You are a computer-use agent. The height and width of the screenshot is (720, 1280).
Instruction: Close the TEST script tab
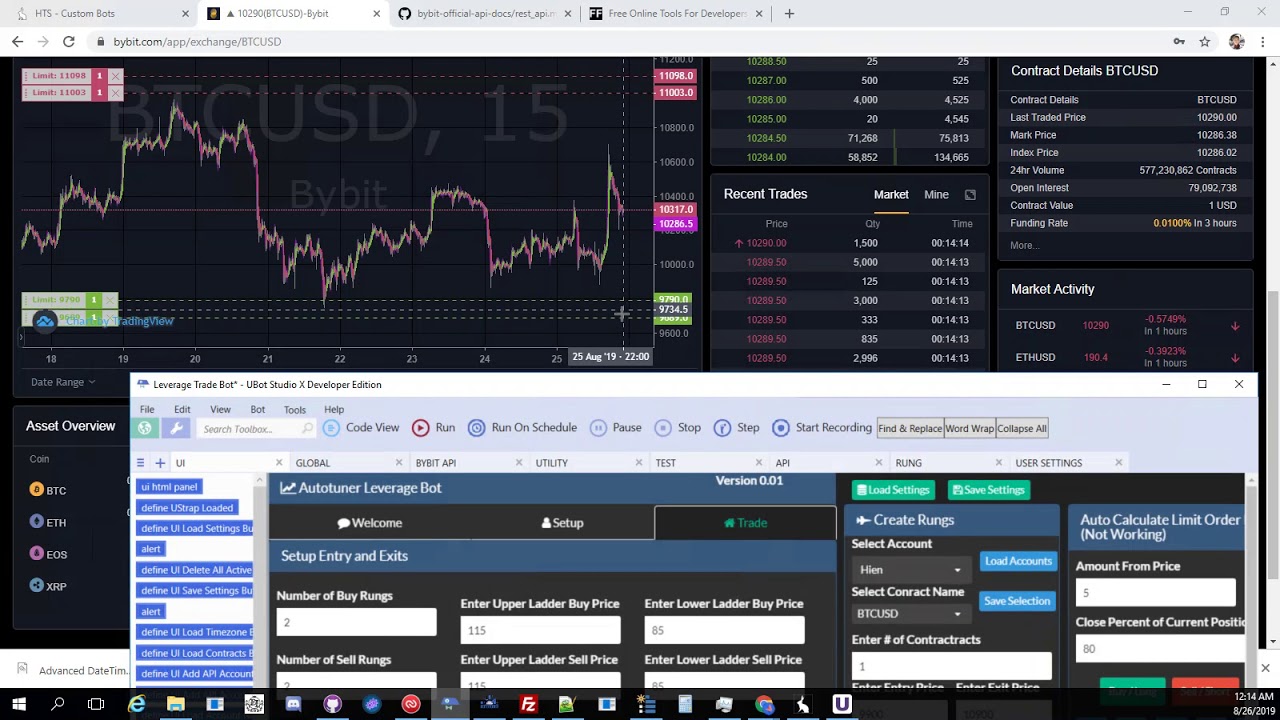click(x=759, y=463)
